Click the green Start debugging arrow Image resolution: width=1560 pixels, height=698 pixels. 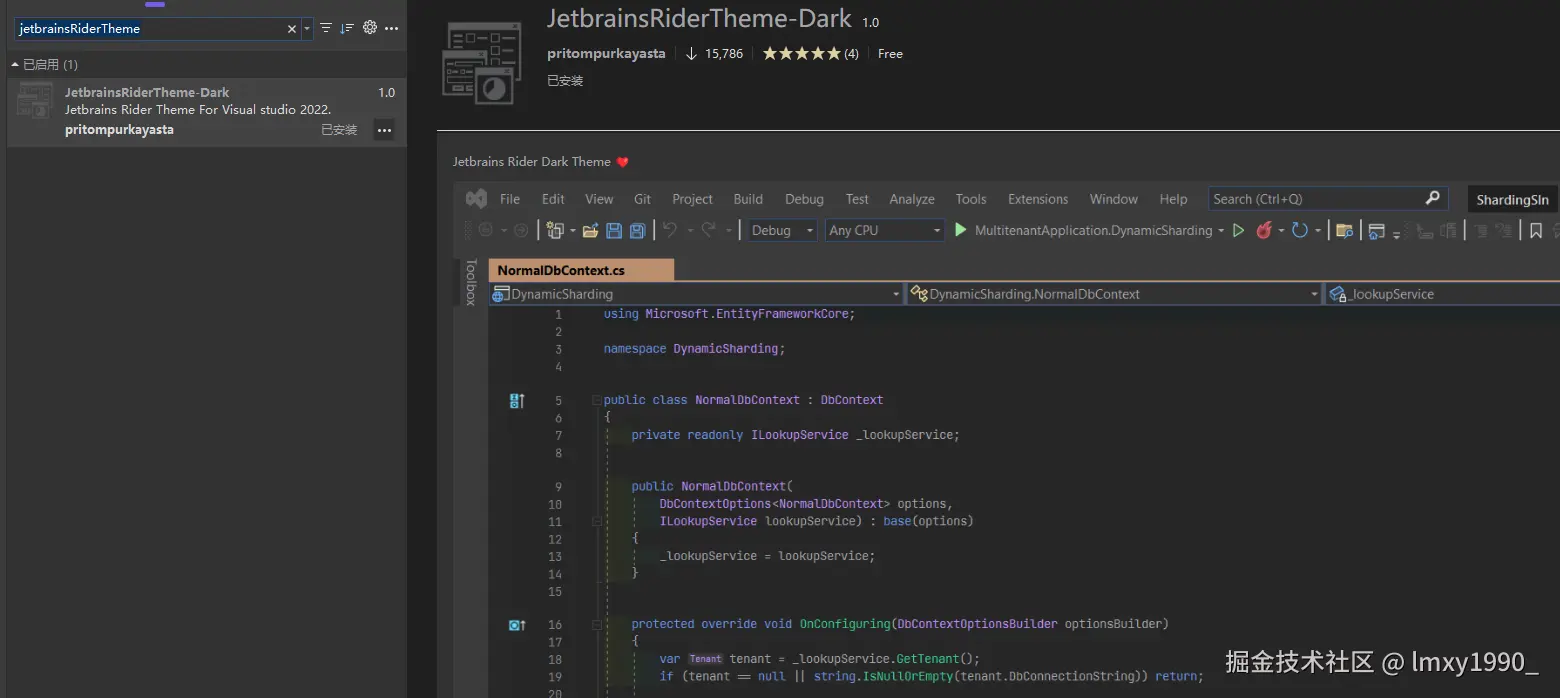pyautogui.click(x=961, y=230)
